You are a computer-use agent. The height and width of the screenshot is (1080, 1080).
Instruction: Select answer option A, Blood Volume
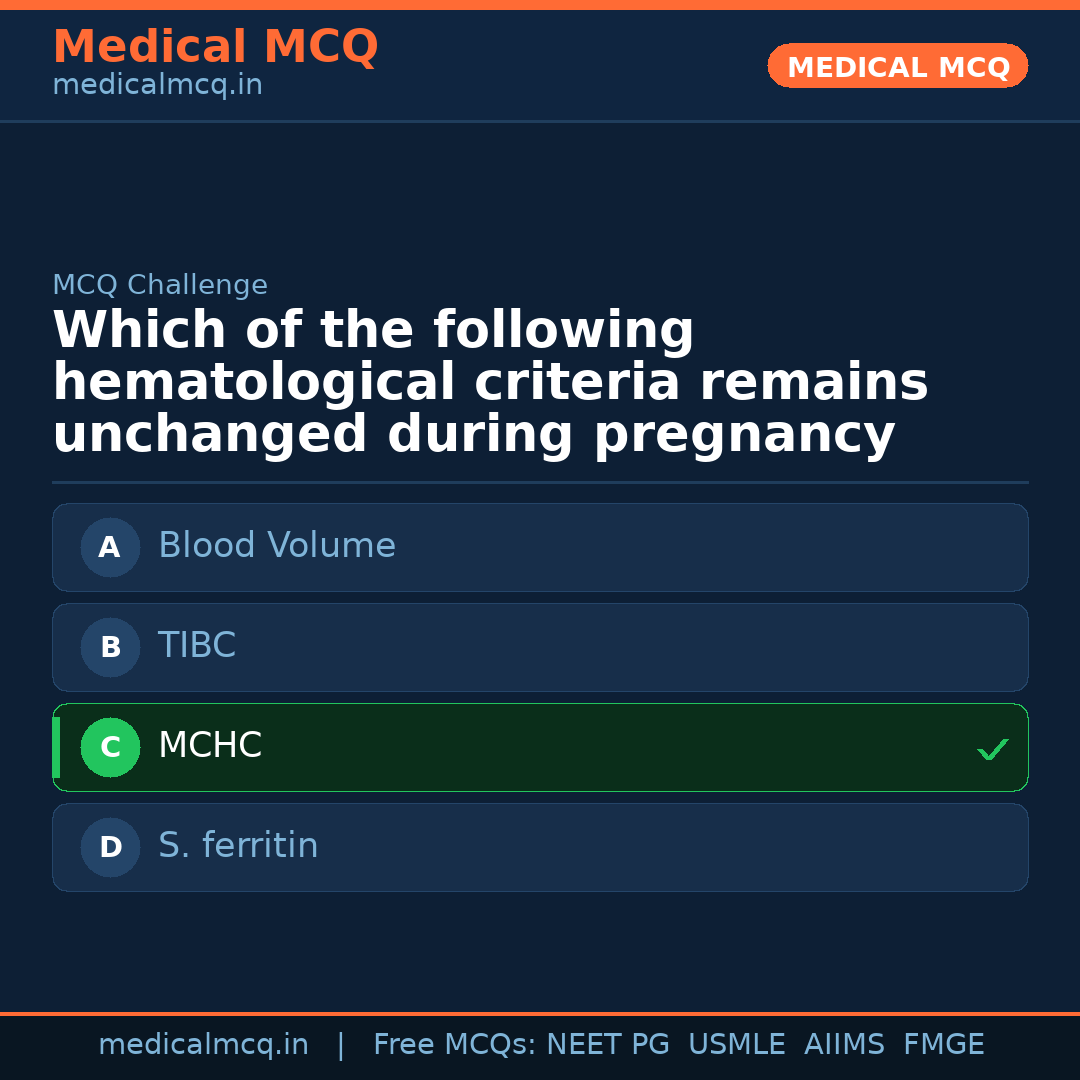click(540, 547)
